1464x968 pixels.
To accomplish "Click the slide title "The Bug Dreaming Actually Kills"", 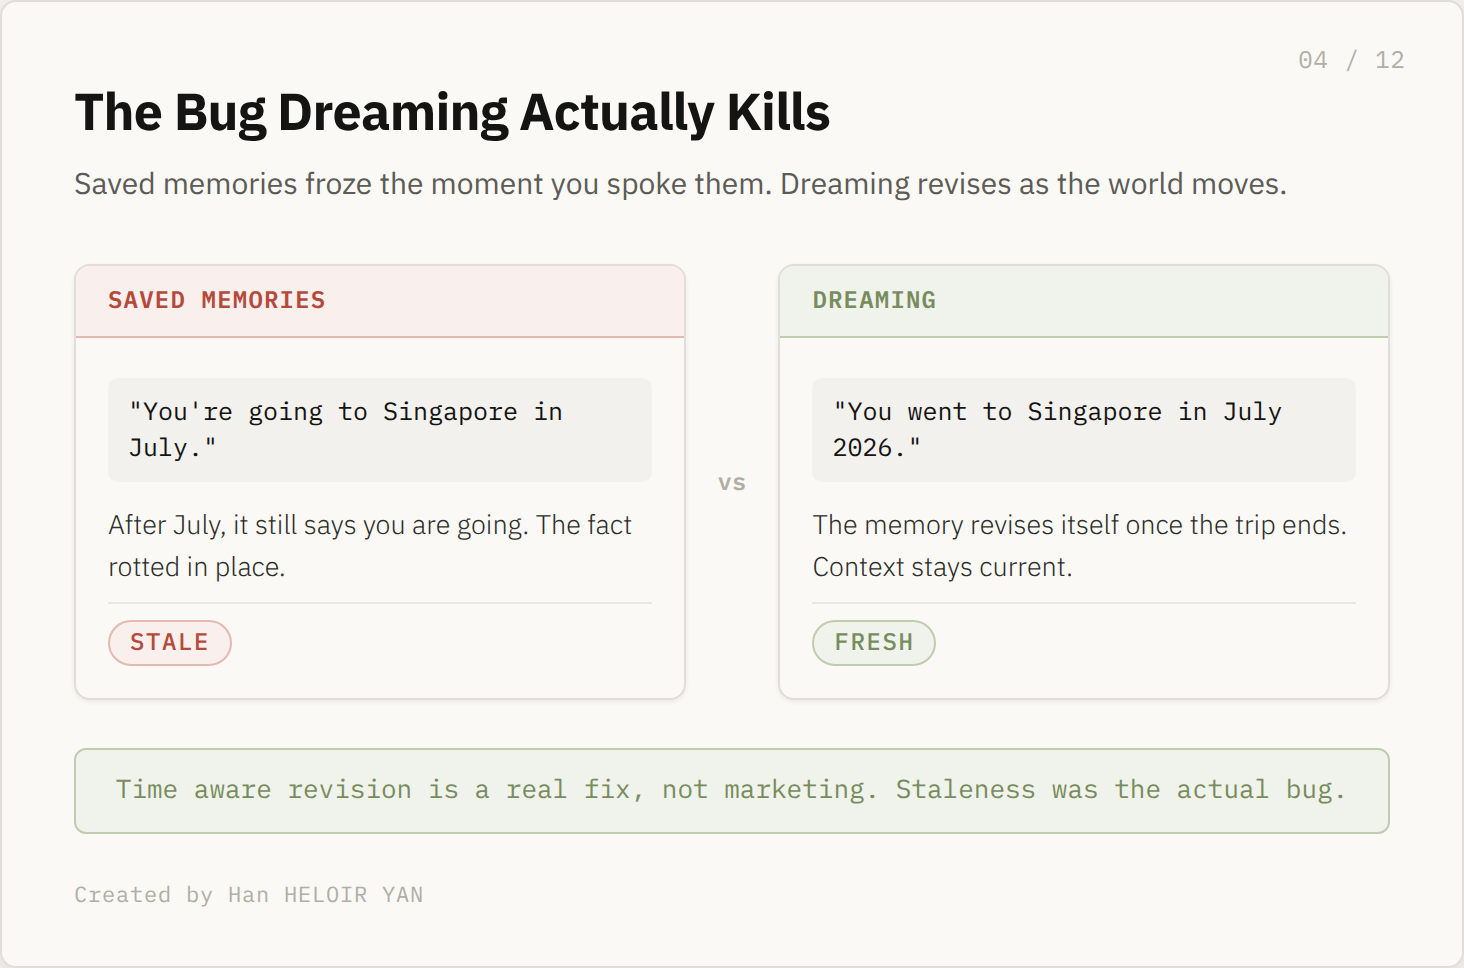I will (452, 112).
